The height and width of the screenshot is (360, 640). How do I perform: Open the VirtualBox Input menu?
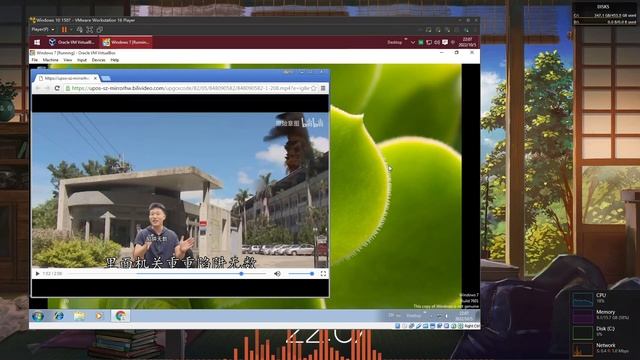[82, 60]
